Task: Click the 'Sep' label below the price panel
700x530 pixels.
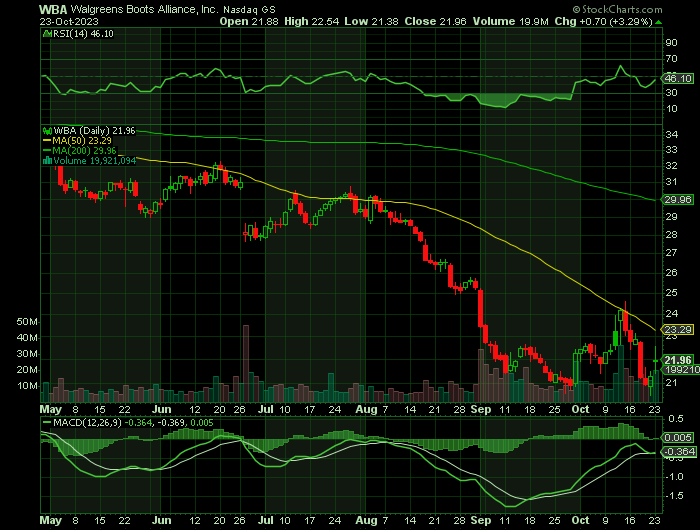Action: pos(480,409)
